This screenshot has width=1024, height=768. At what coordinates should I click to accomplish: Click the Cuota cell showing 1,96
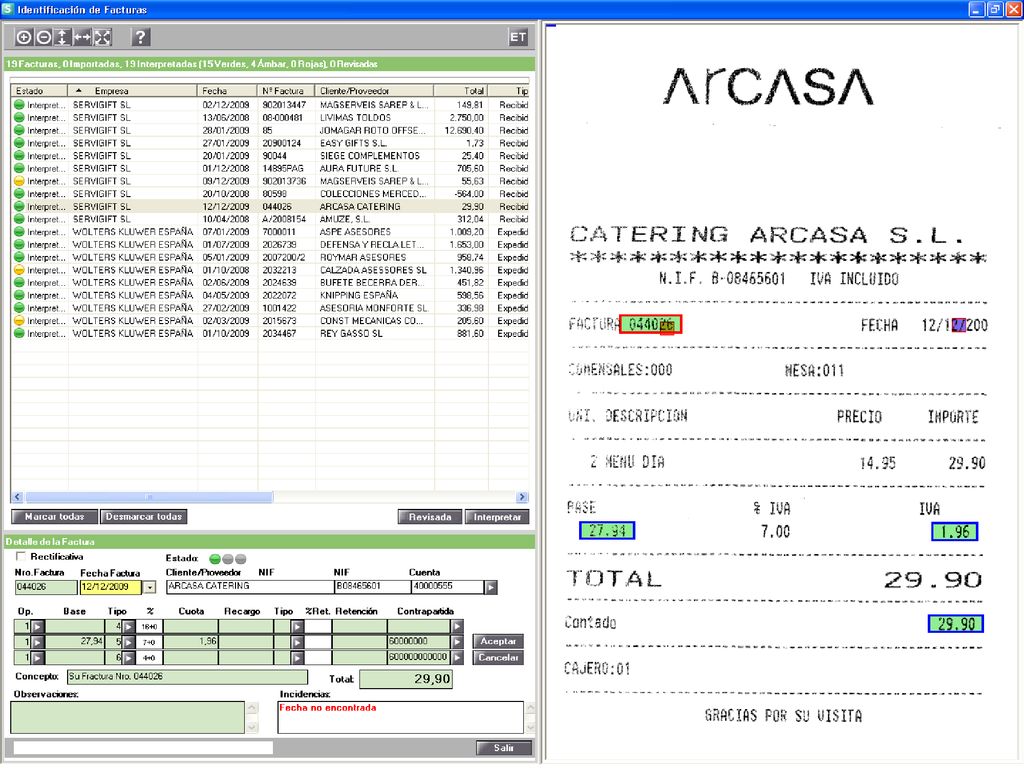tap(191, 642)
